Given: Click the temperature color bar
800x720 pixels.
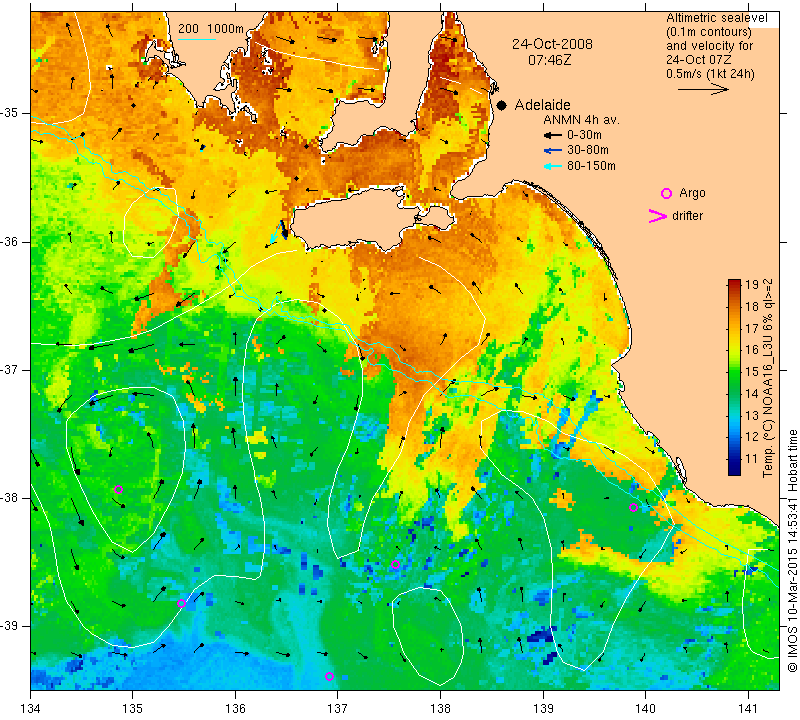Looking at the screenshot, I should [x=734, y=377].
